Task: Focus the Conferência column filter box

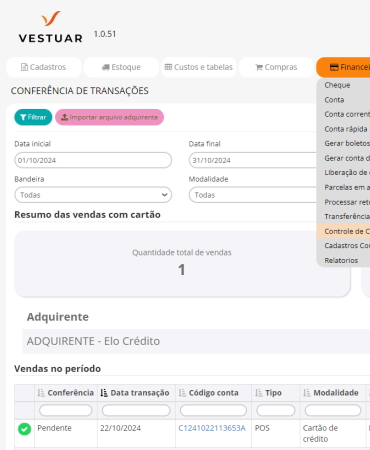Action: [66, 410]
